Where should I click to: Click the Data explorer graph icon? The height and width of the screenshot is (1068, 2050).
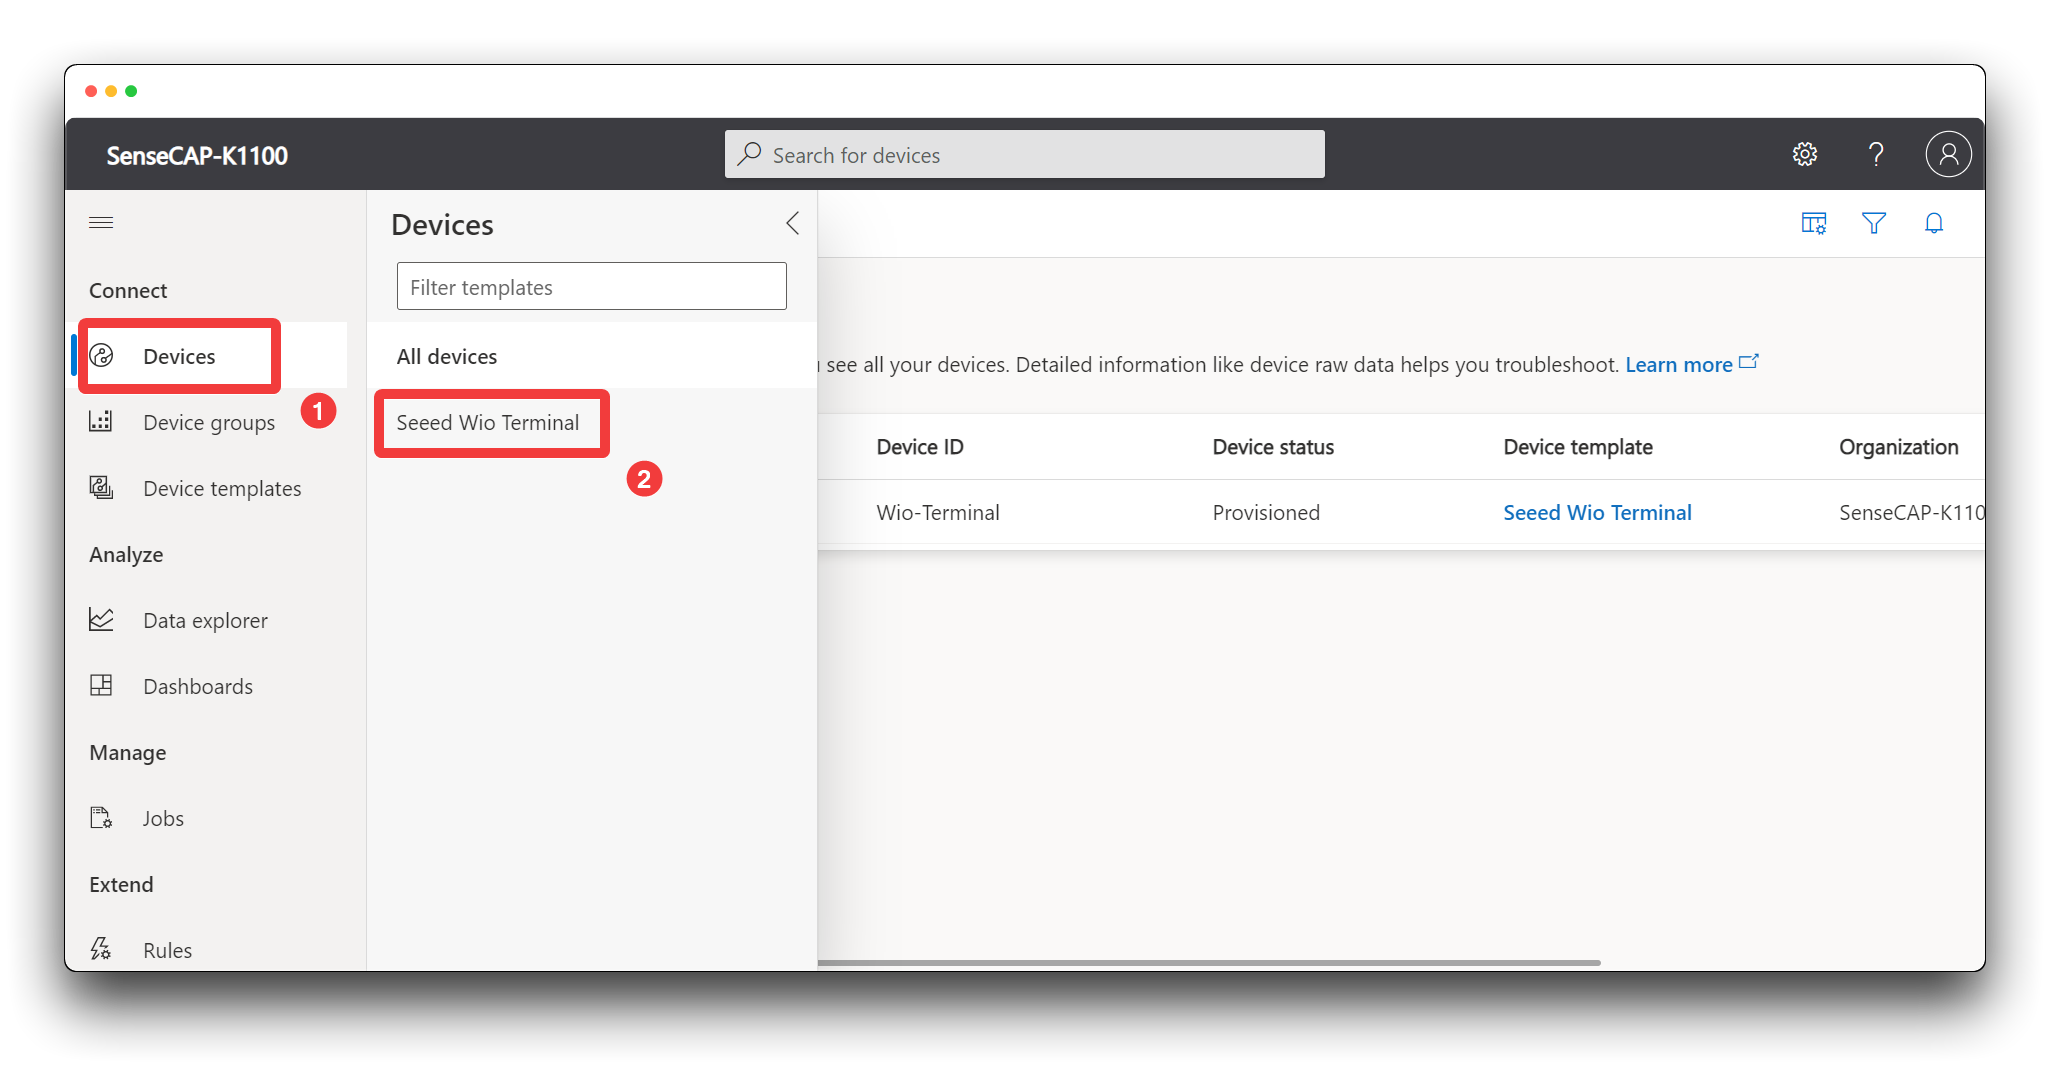101,619
